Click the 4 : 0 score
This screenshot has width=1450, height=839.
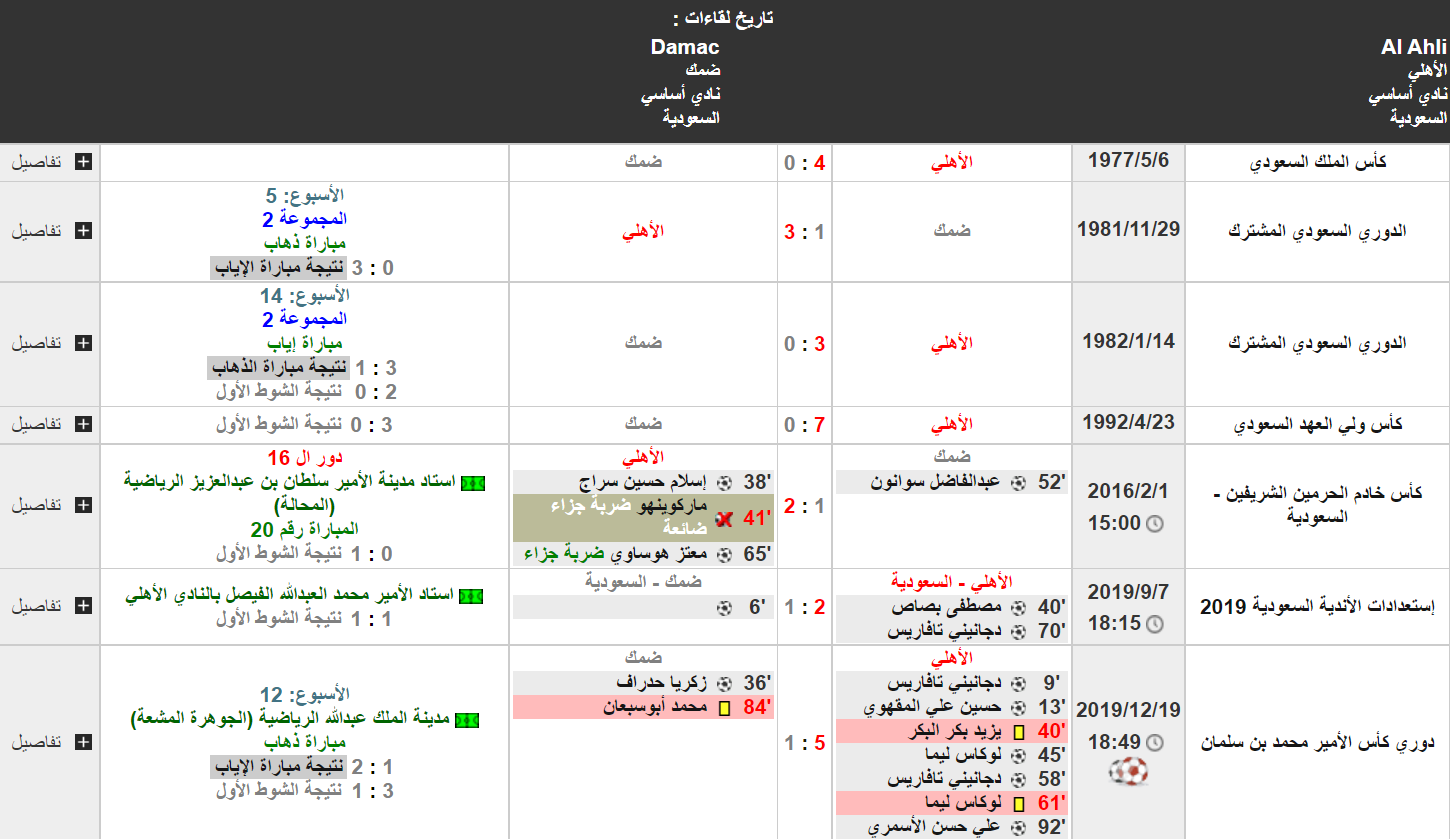tap(805, 163)
